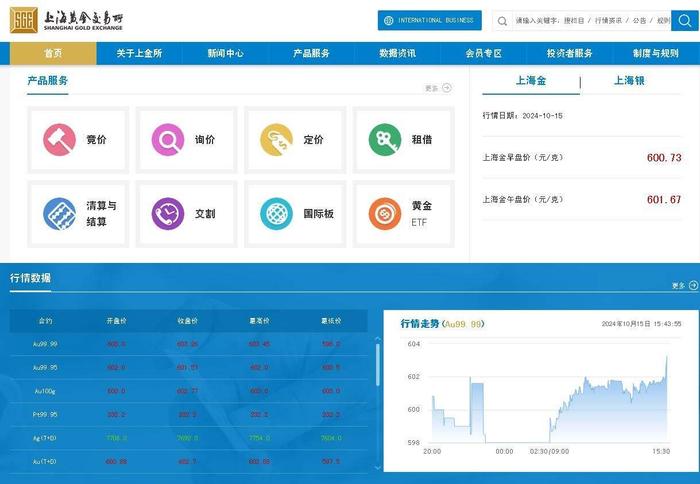
Task: Click the quote table scroll down arrow
Action: pyautogui.click(x=378, y=467)
